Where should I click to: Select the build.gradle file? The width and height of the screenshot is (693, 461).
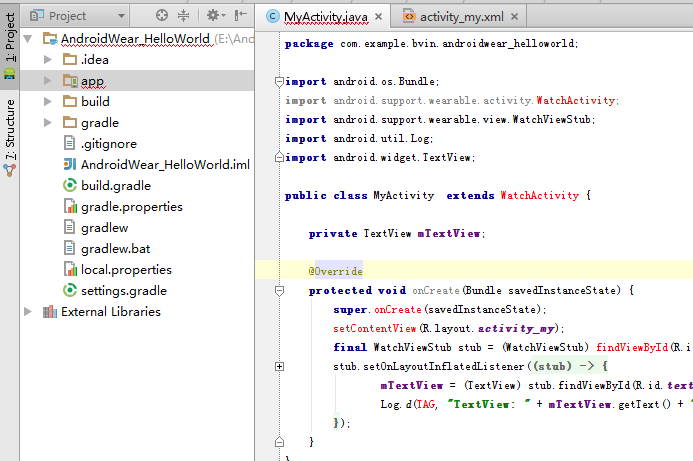(116, 186)
